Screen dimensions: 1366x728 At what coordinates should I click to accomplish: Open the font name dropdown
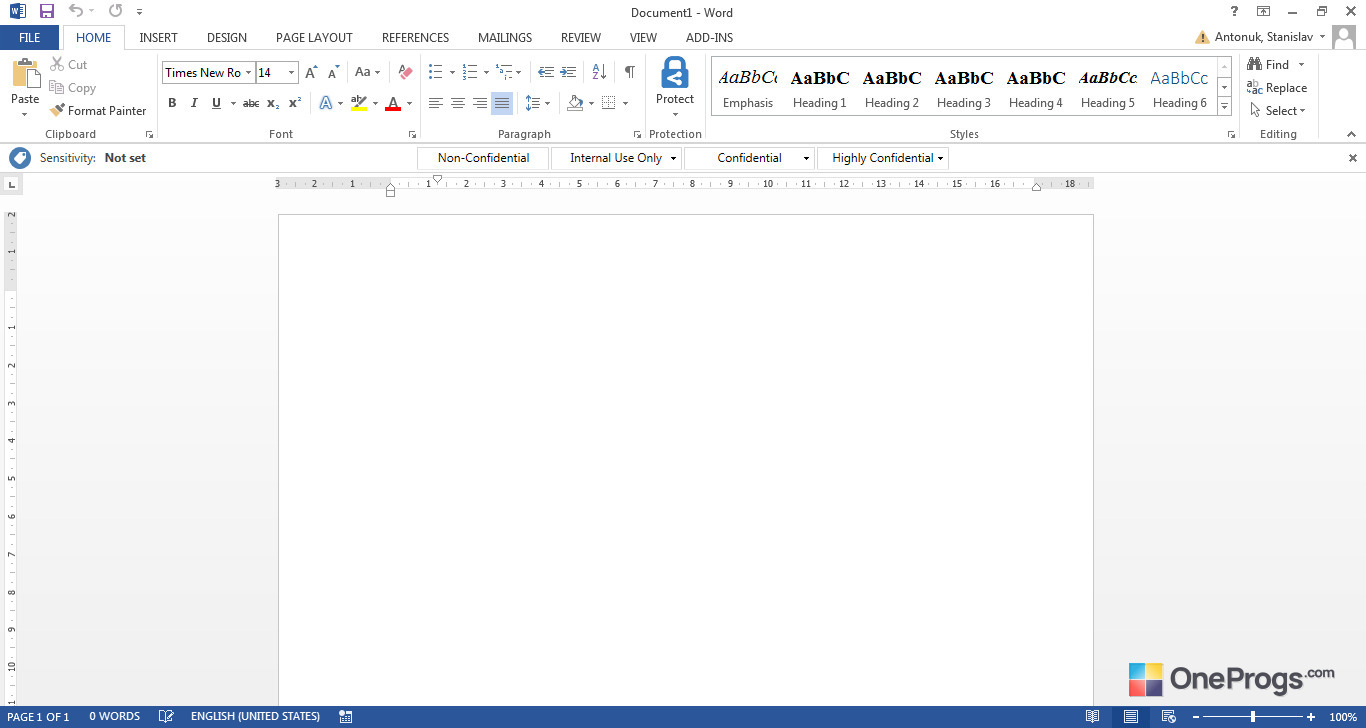248,73
